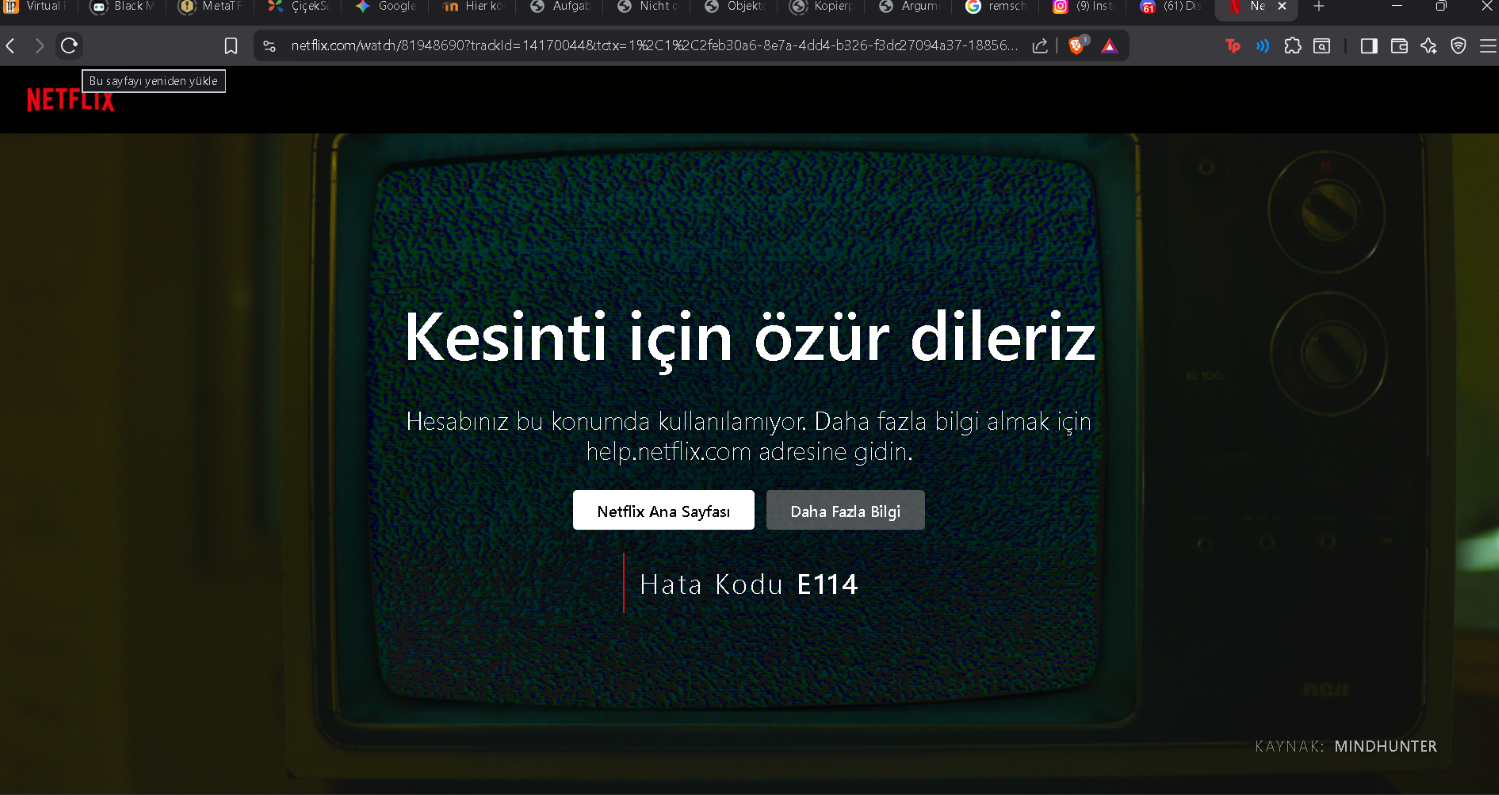Switch to the (61) Dis tab

[x=1173, y=7]
